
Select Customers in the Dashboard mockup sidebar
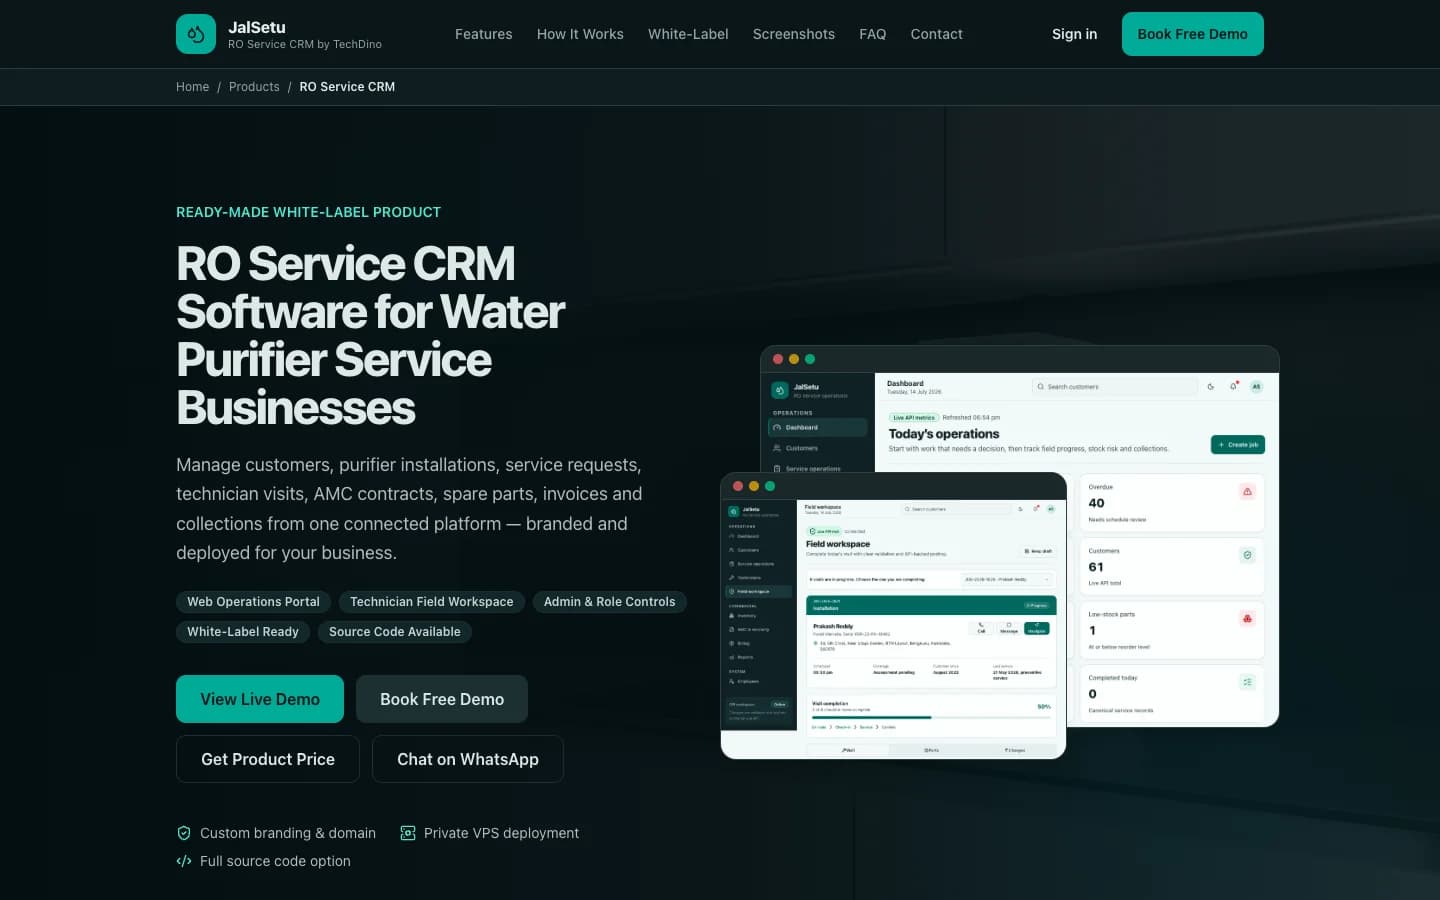pyautogui.click(x=818, y=448)
